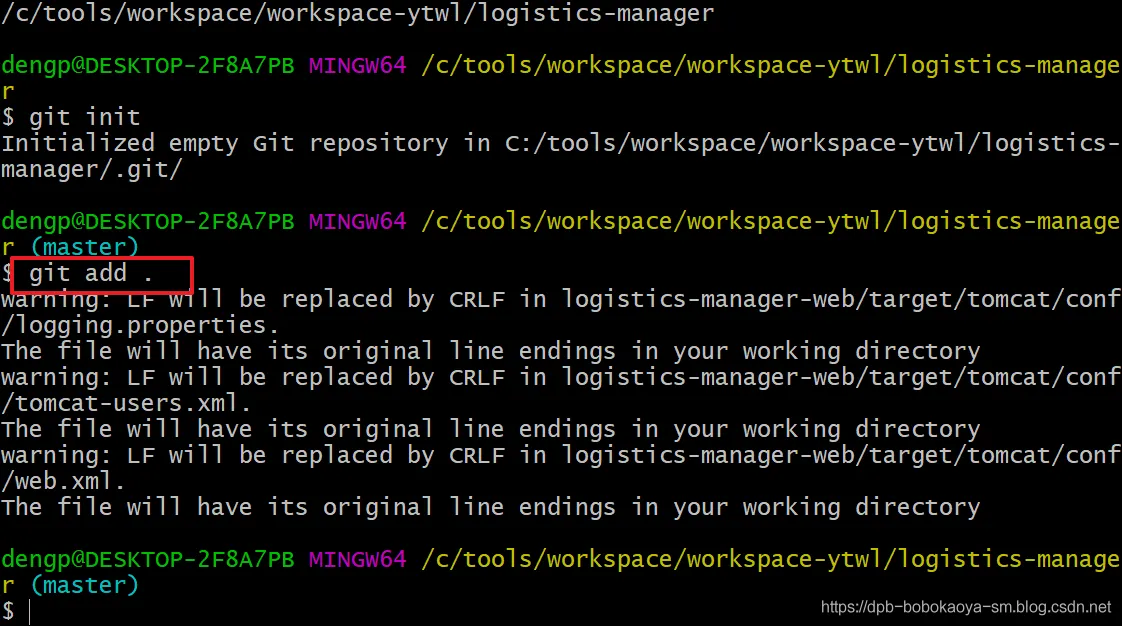Open the dpb-bobokaoya-sm.blog.csdn.net watermark link
1122x626 pixels.
965,607
